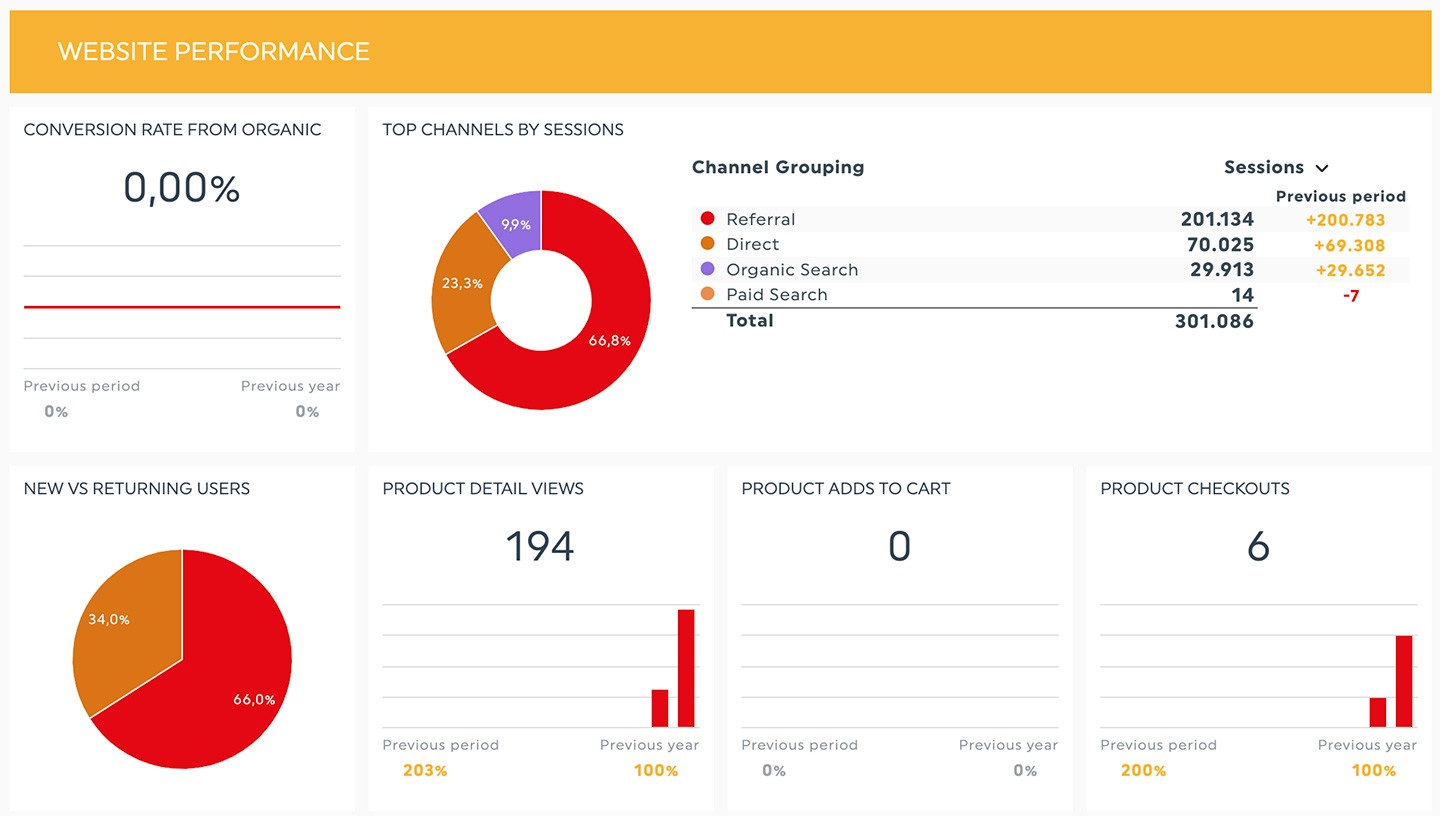Select the 34,0% slice in users pie
1440x816 pixels.
click(115, 620)
